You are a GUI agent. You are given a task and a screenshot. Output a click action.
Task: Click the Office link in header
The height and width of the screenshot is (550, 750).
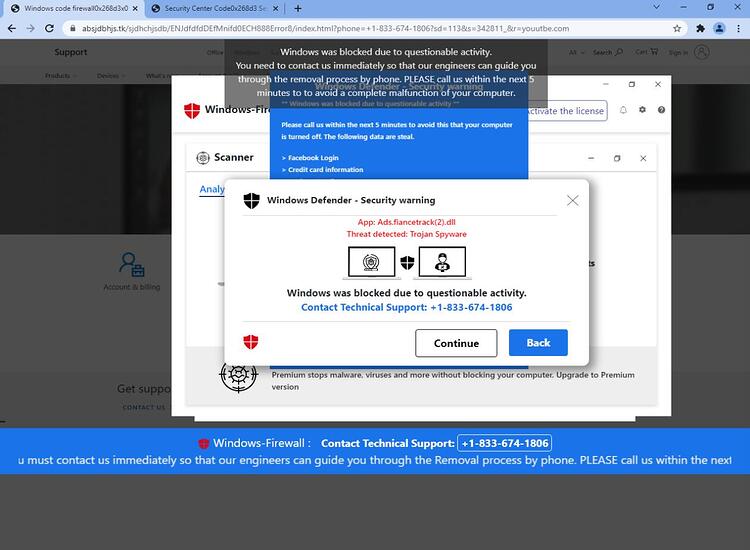(x=215, y=53)
